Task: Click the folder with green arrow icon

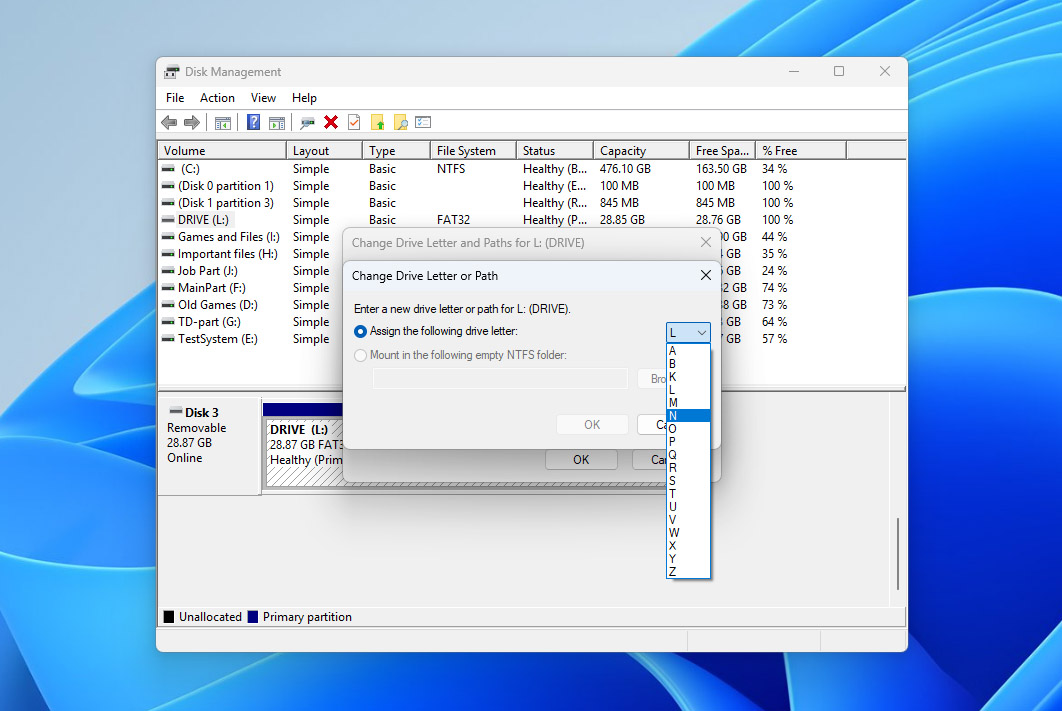Action: point(377,123)
